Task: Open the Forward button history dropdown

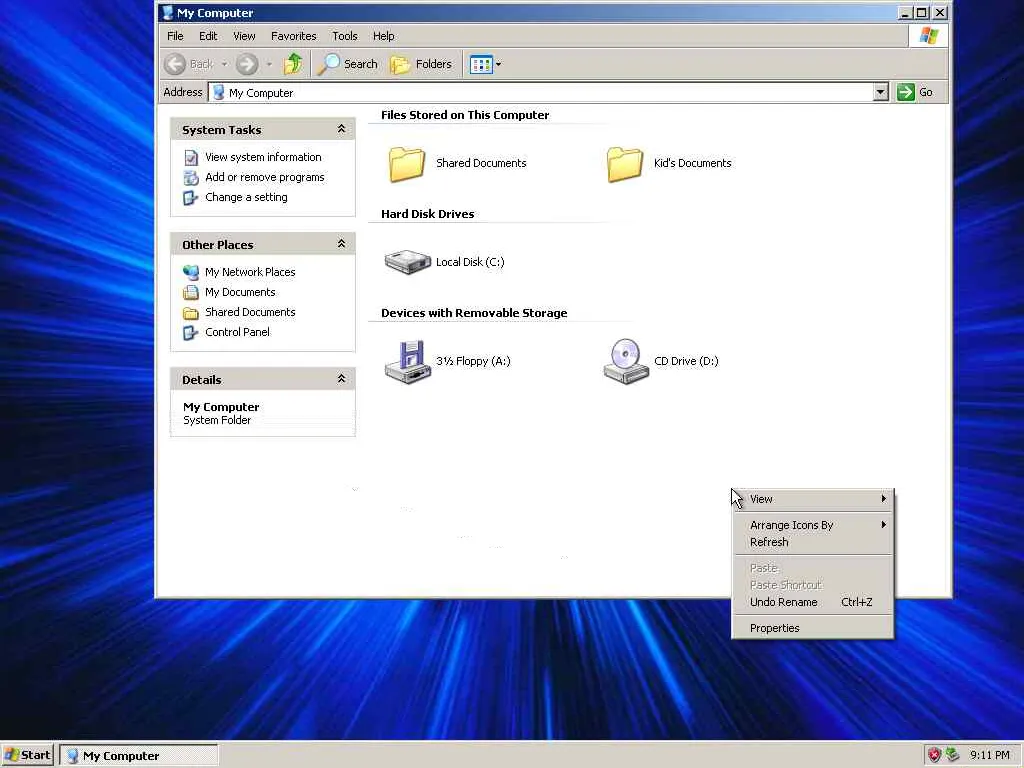Action: point(268,64)
